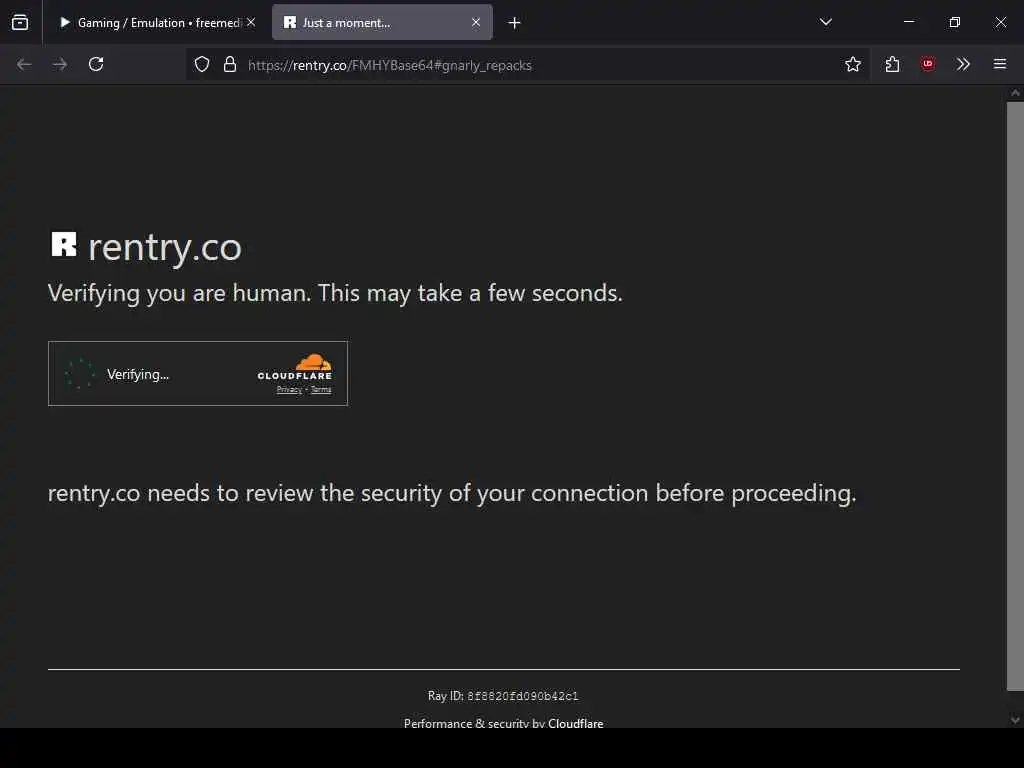The height and width of the screenshot is (768, 1024).
Task: Bookmark this page with star icon
Action: tap(853, 64)
